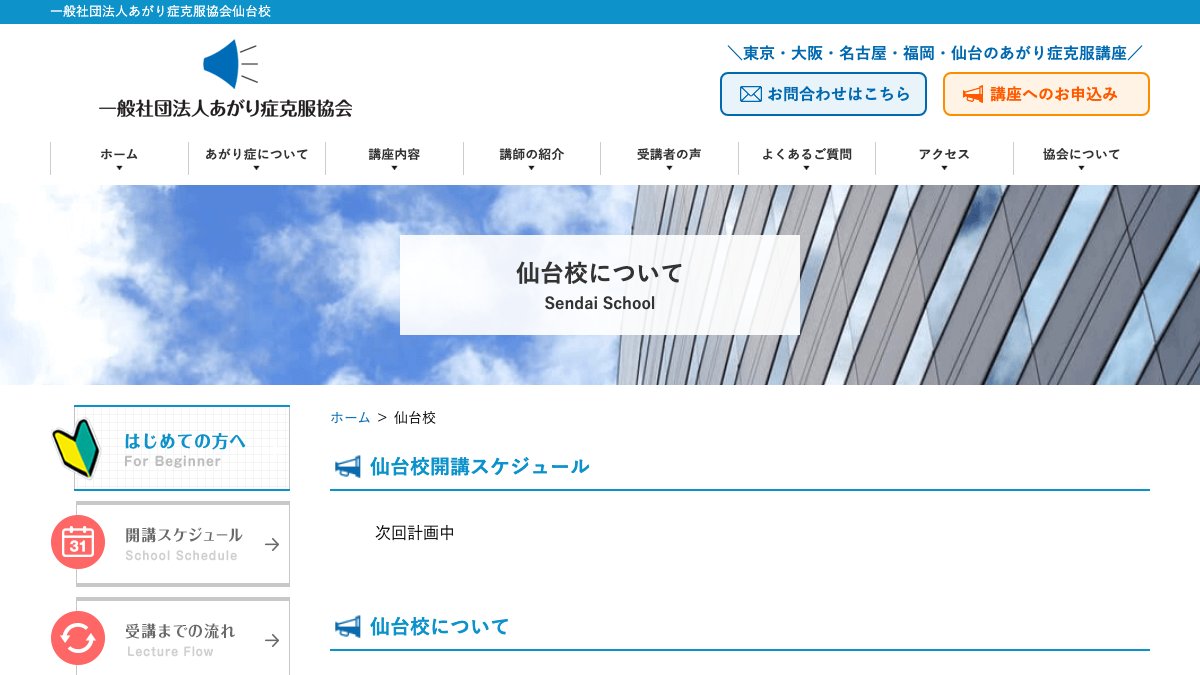The height and width of the screenshot is (675, 1200).
Task: Click the 仙台校開講スケジュール heading
Action: tap(479, 466)
